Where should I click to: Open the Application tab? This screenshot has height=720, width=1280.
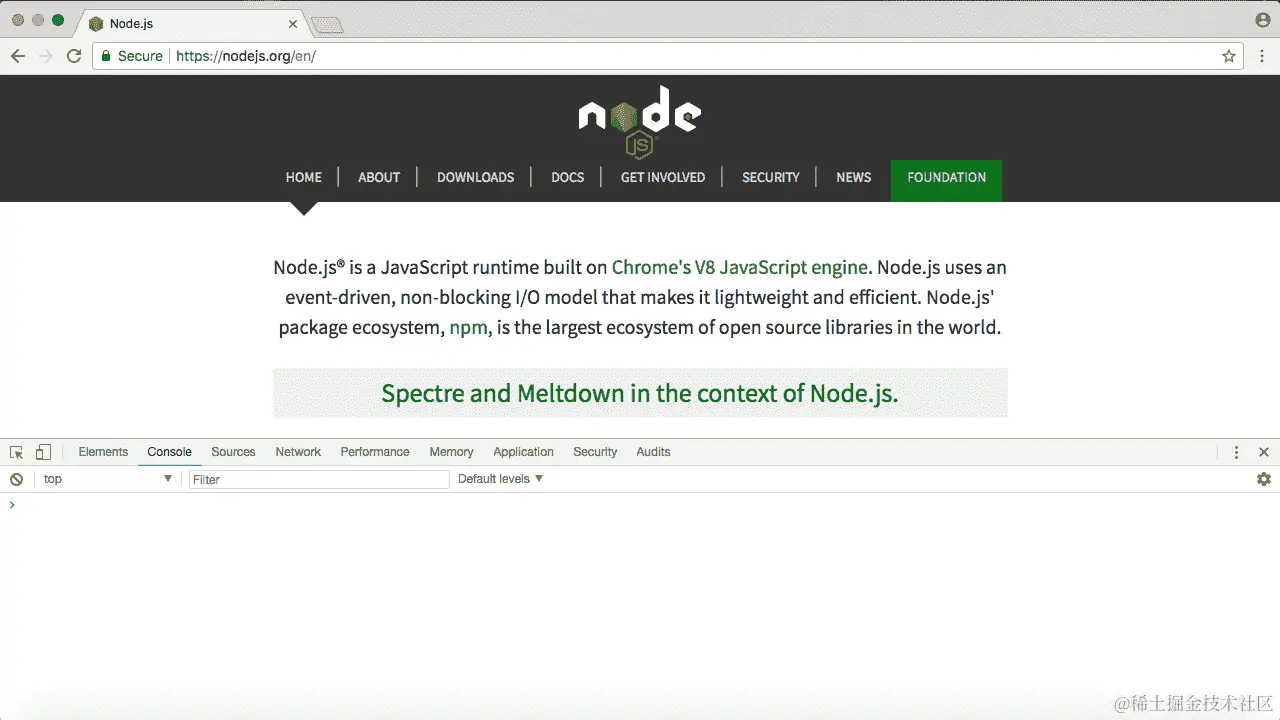pyautogui.click(x=523, y=452)
